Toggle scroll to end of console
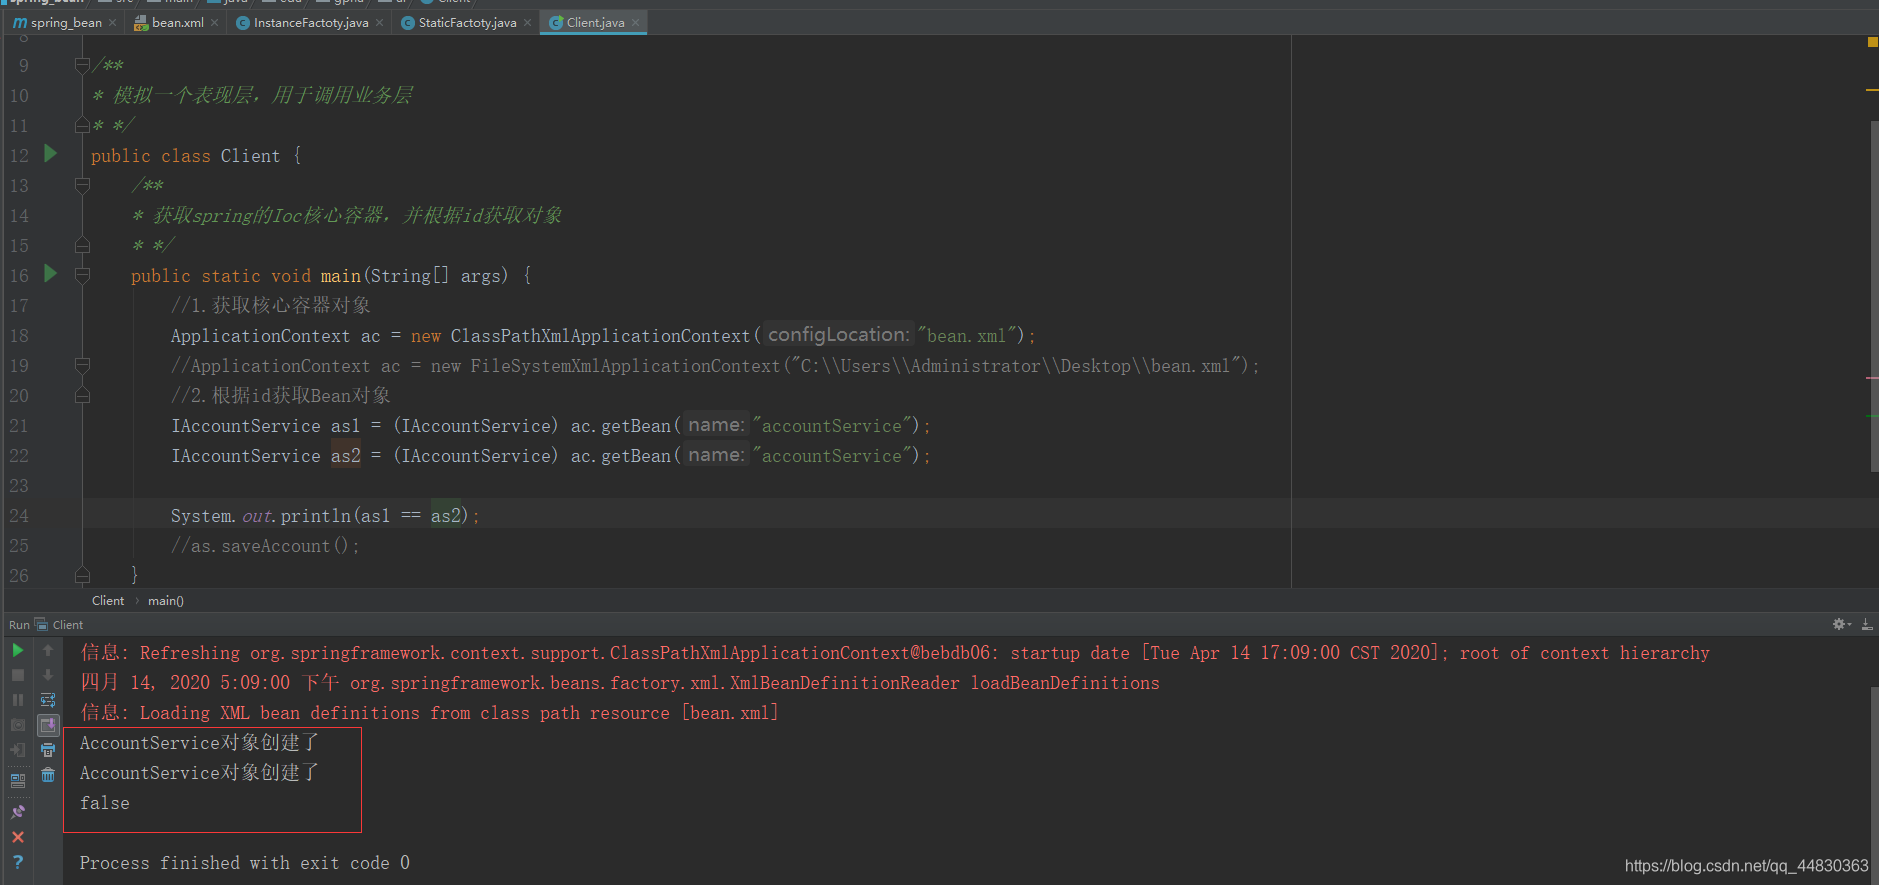This screenshot has height=885, width=1879. 48,725
